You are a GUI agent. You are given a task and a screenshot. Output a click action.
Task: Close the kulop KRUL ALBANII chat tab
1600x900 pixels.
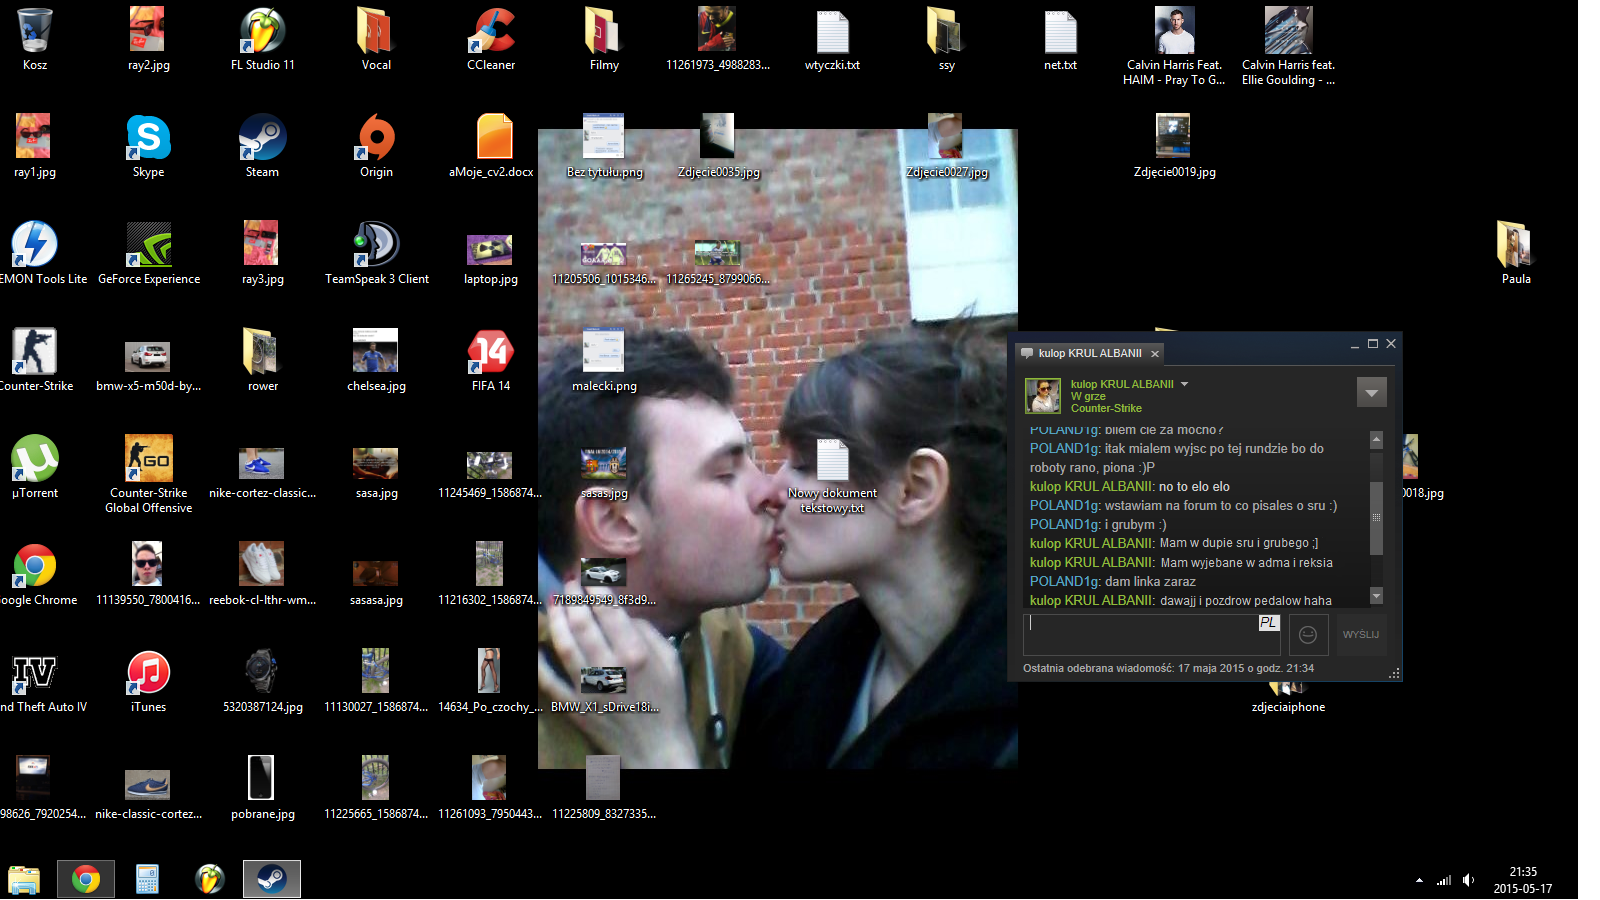pyautogui.click(x=1155, y=354)
